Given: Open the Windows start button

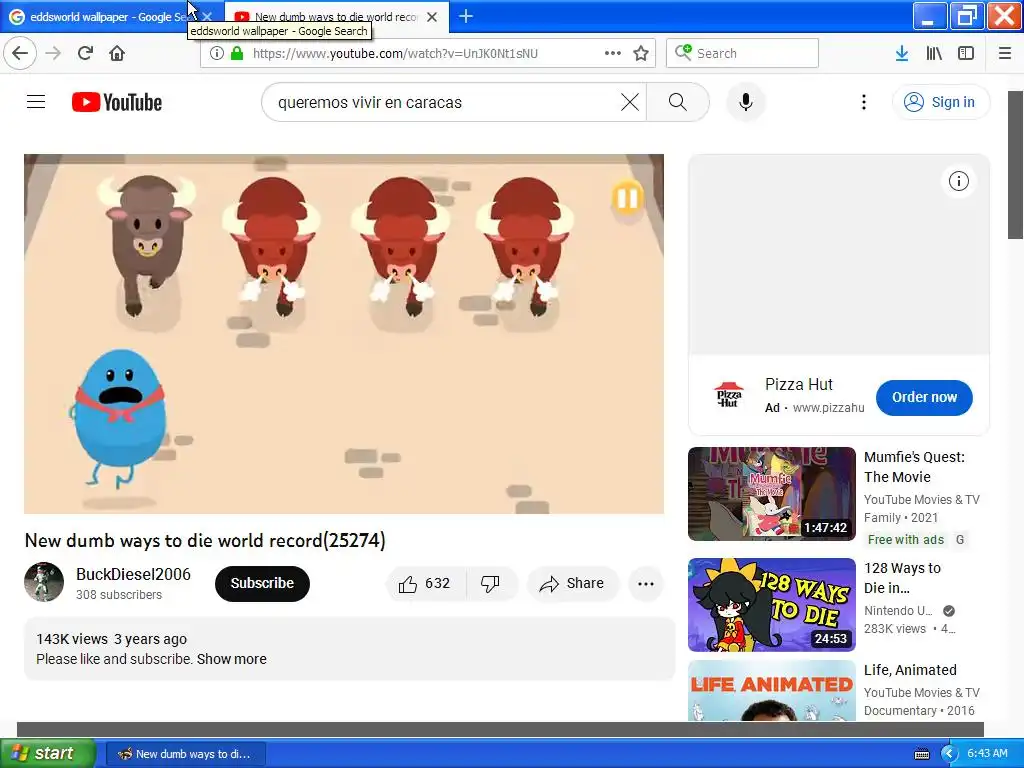Looking at the screenshot, I should point(47,754).
